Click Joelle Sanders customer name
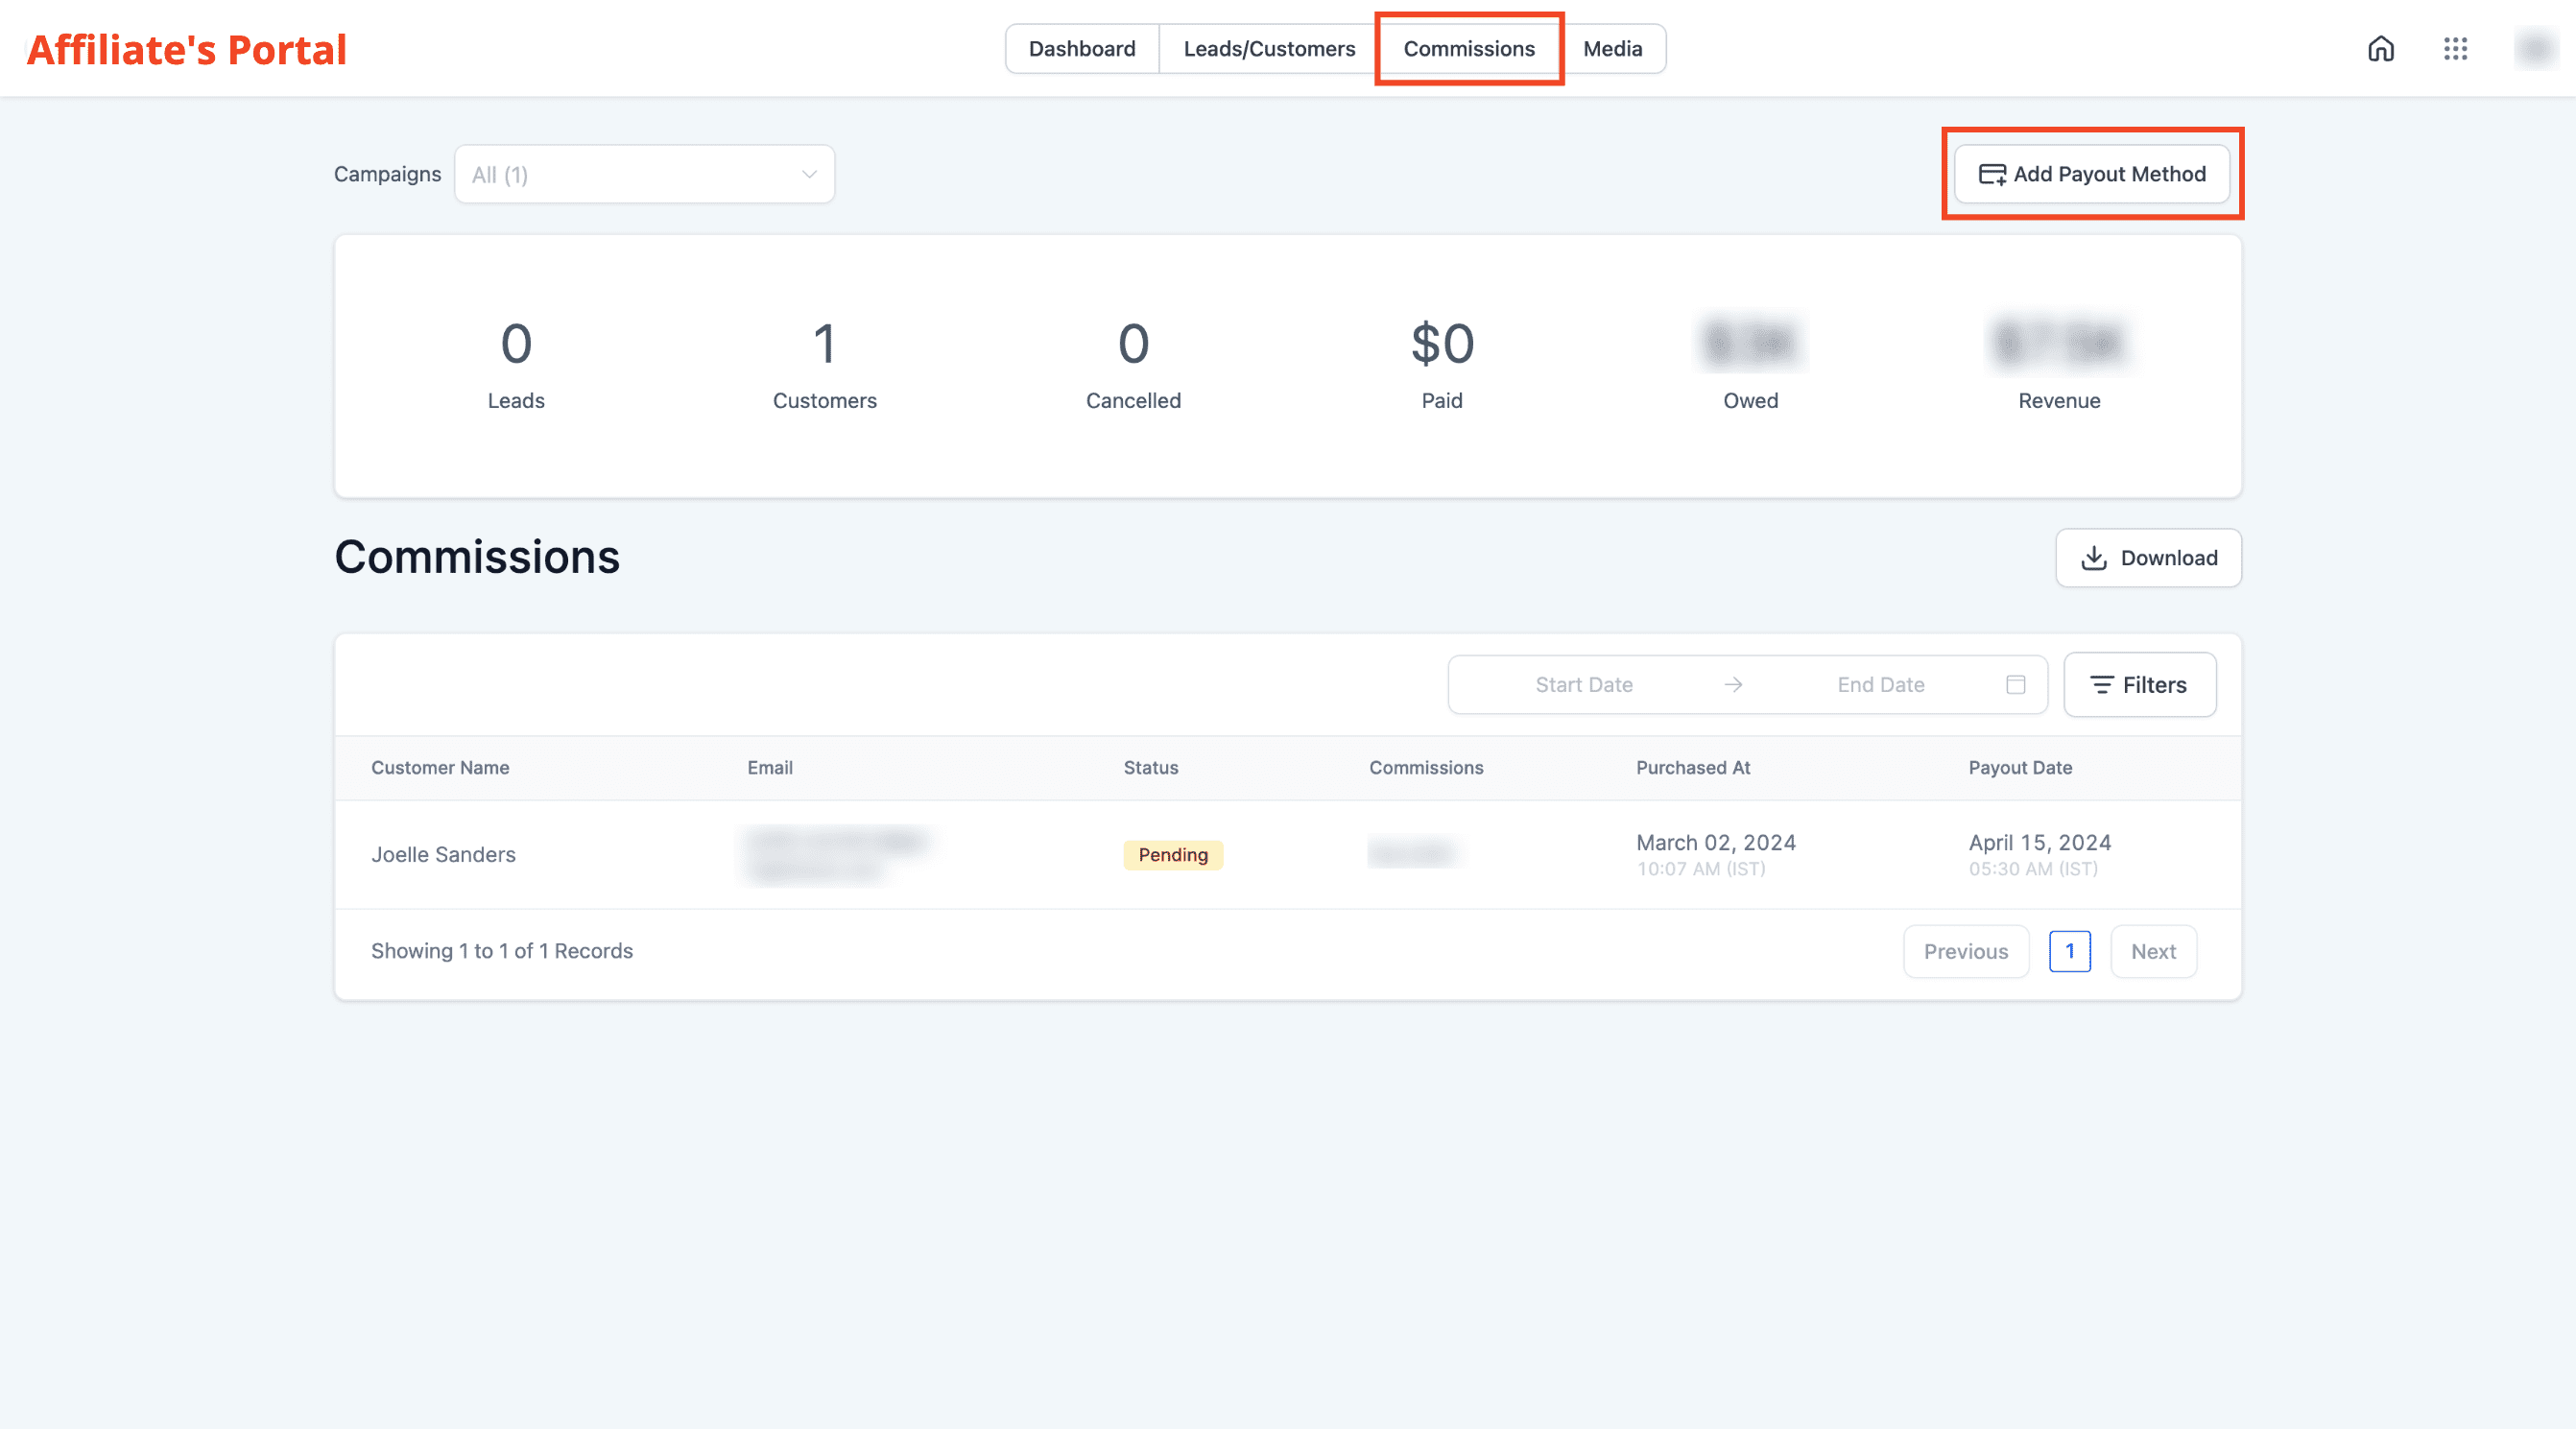This screenshot has height=1429, width=2576. [443, 855]
